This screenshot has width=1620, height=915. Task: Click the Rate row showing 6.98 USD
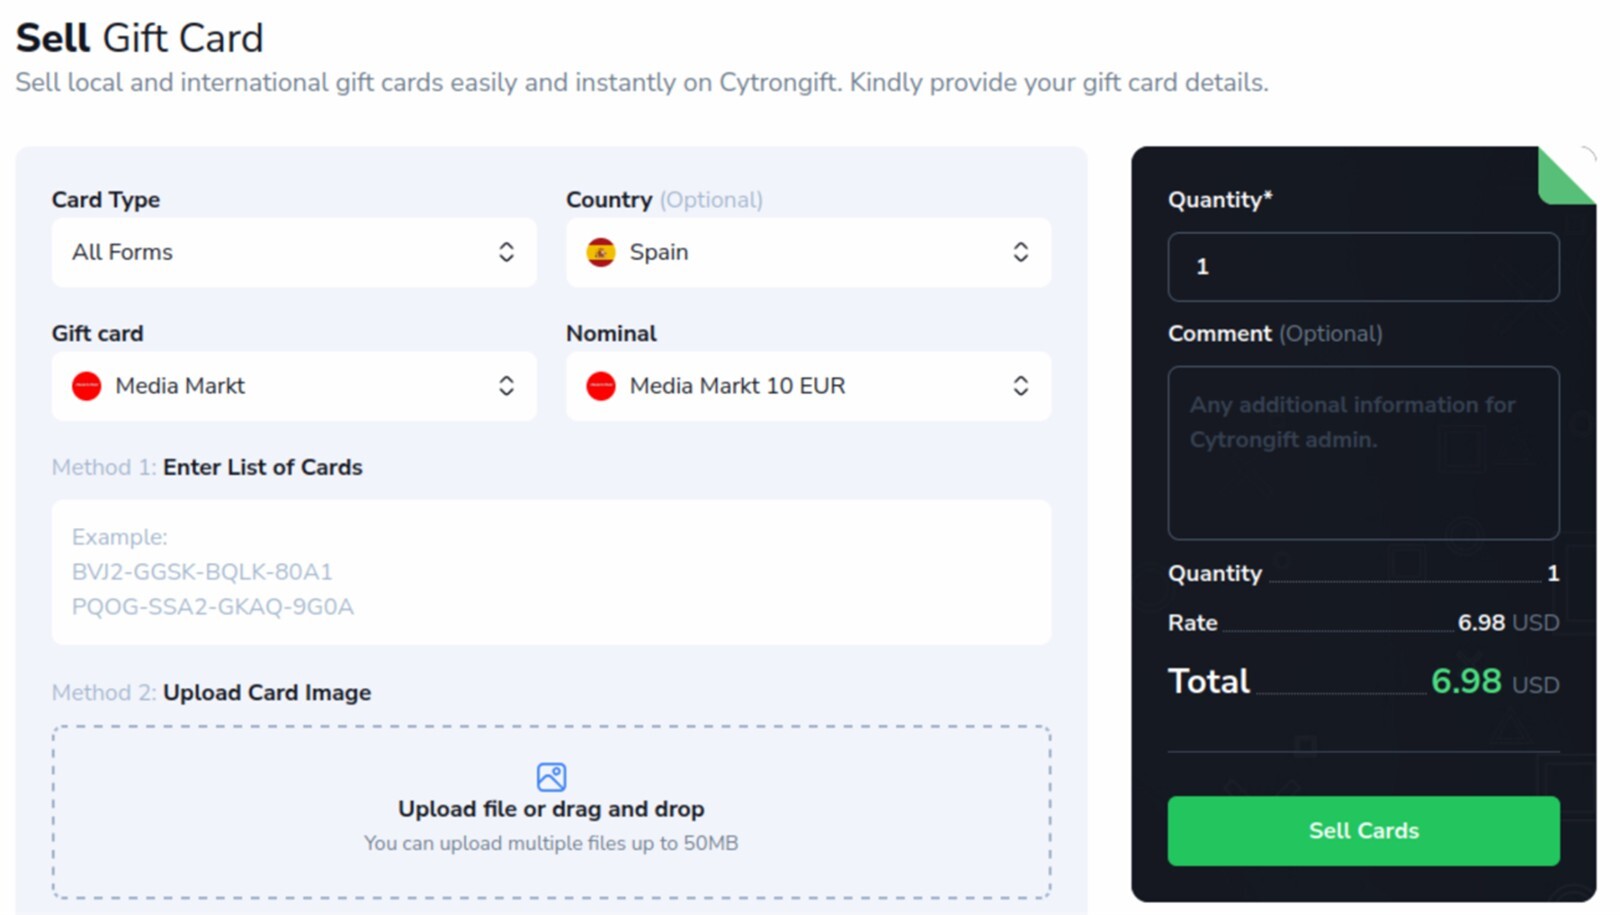[1362, 622]
